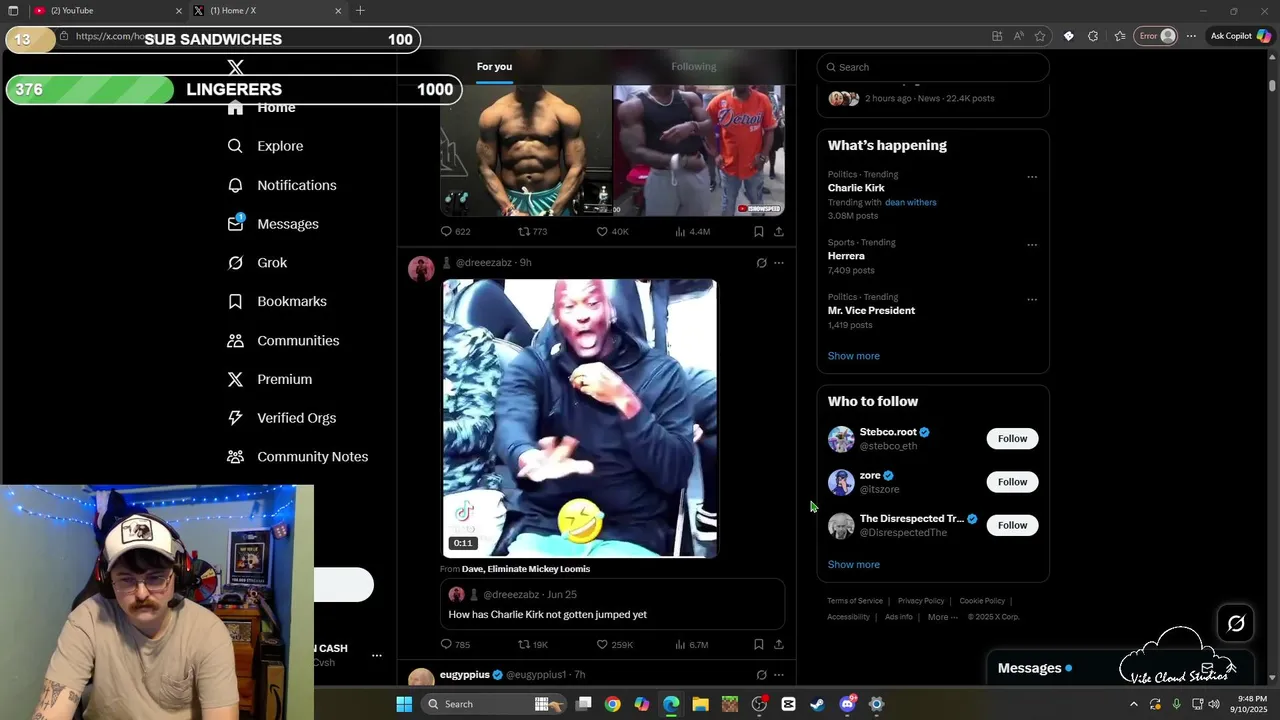View analytics for the 6.7M views post
This screenshot has width=1280, height=720.
[x=691, y=645]
